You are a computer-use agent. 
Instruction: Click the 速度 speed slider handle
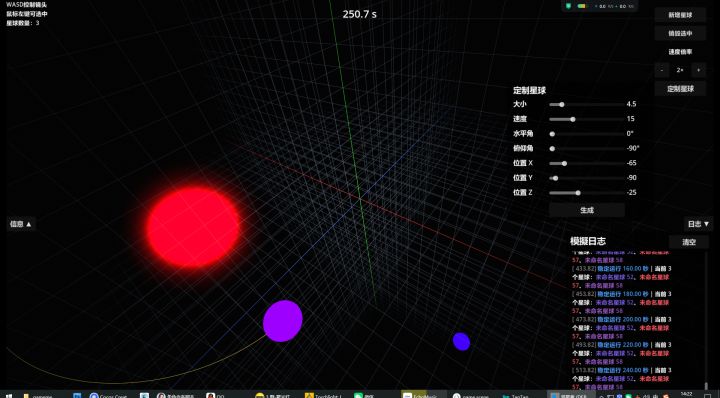click(573, 119)
